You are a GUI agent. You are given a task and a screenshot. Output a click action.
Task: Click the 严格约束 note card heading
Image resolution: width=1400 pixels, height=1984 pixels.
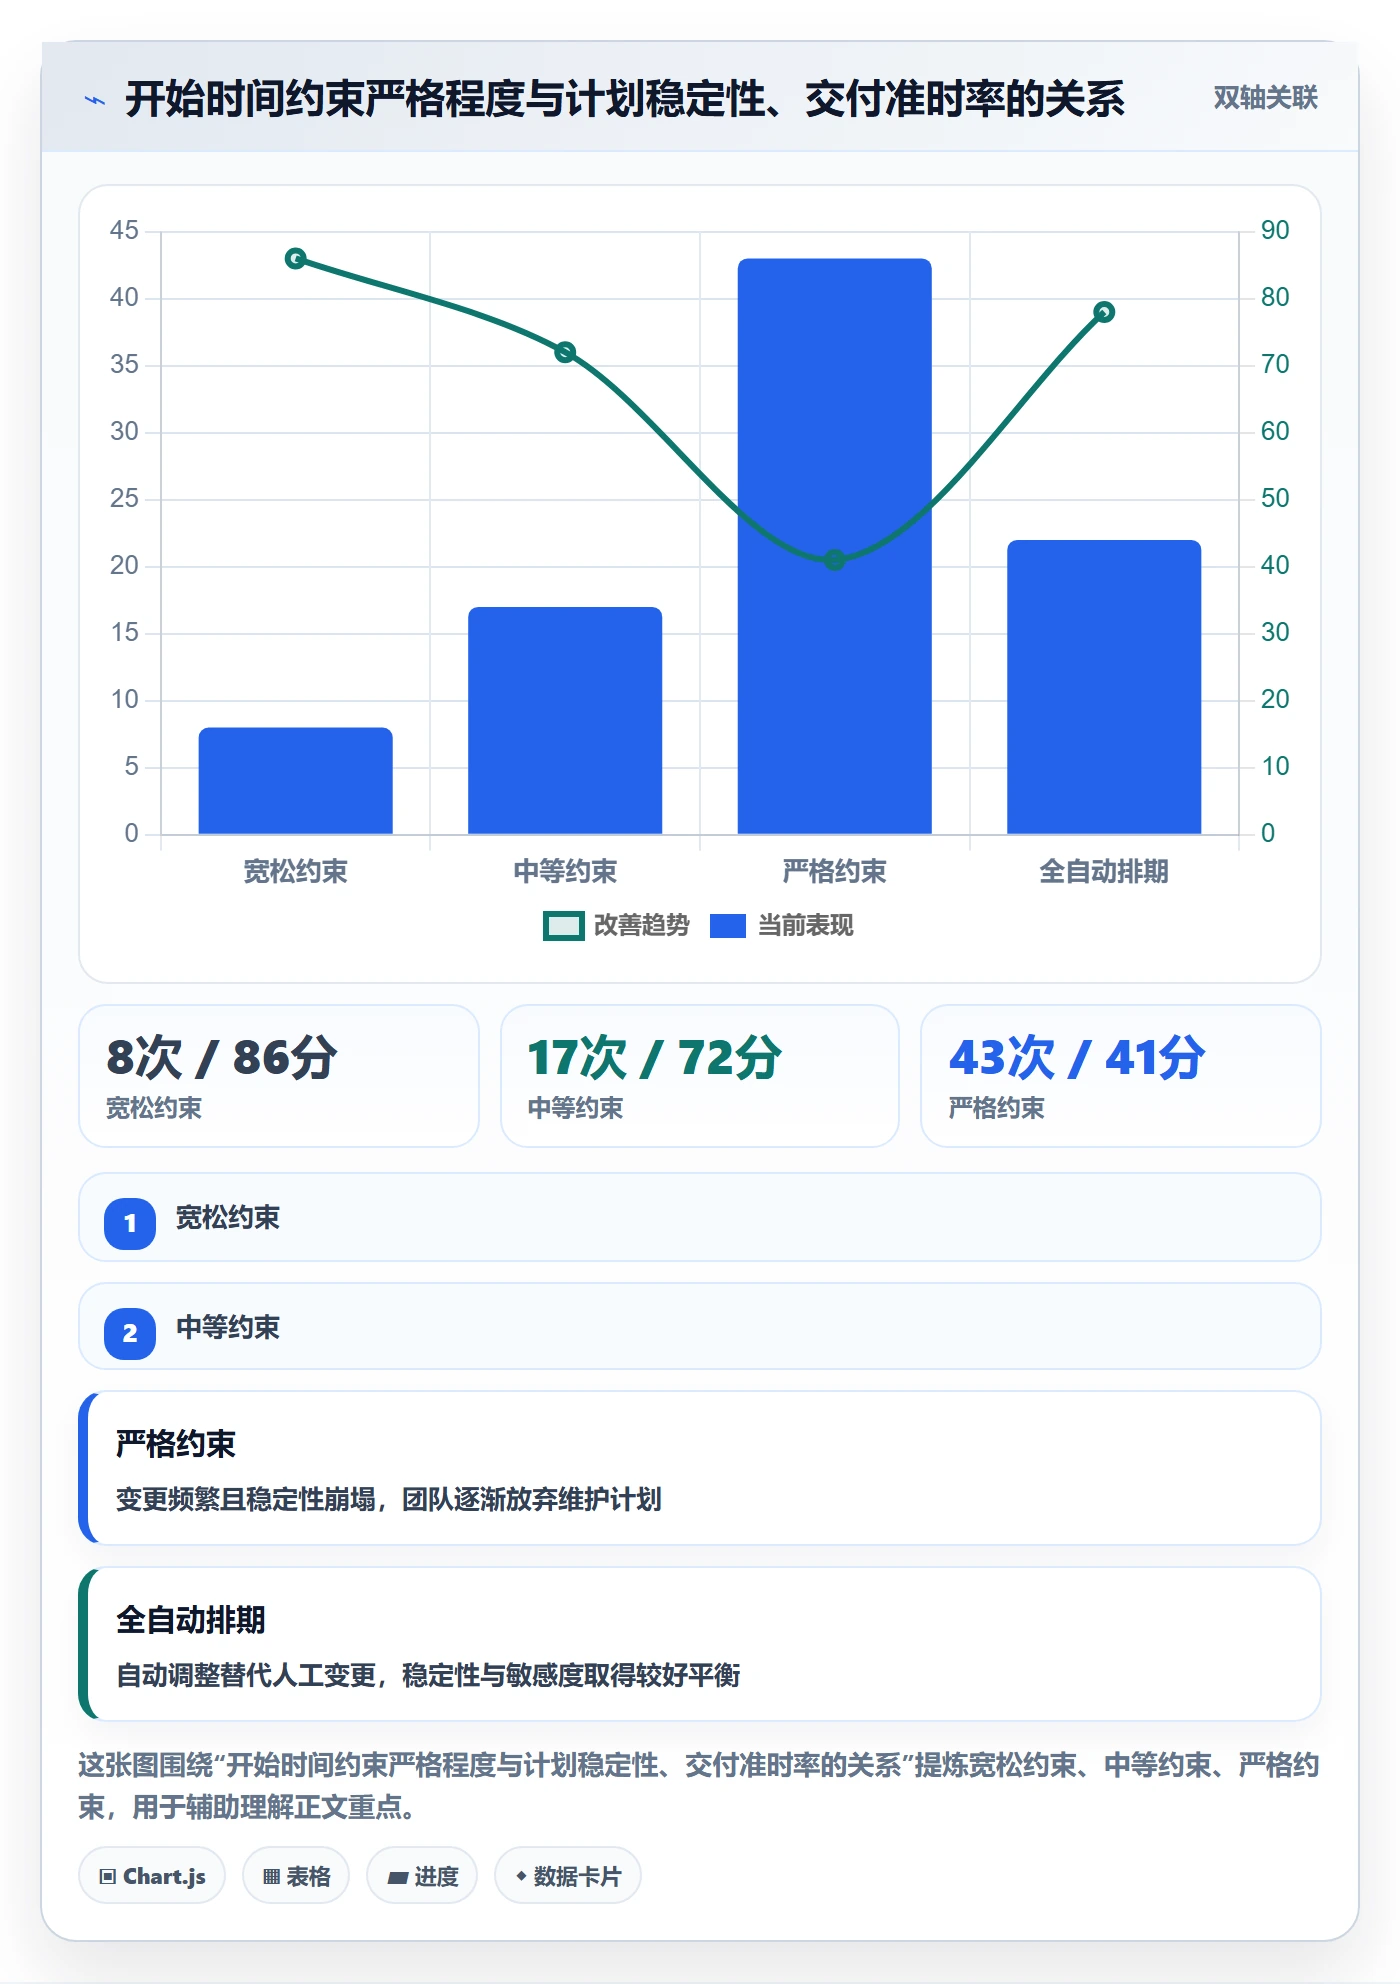(x=176, y=1444)
